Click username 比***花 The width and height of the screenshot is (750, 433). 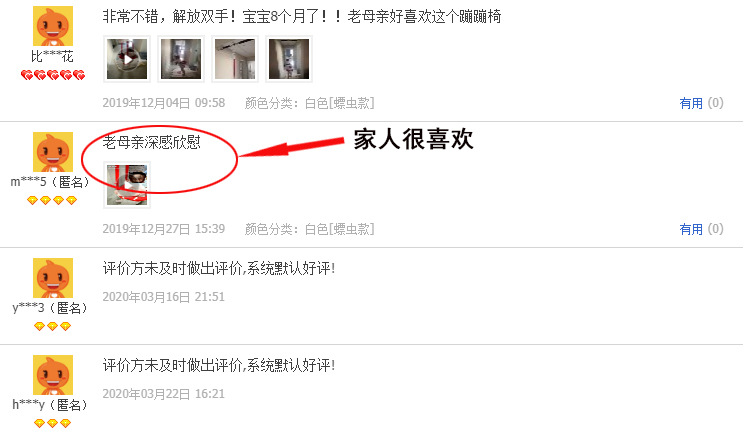click(x=52, y=56)
